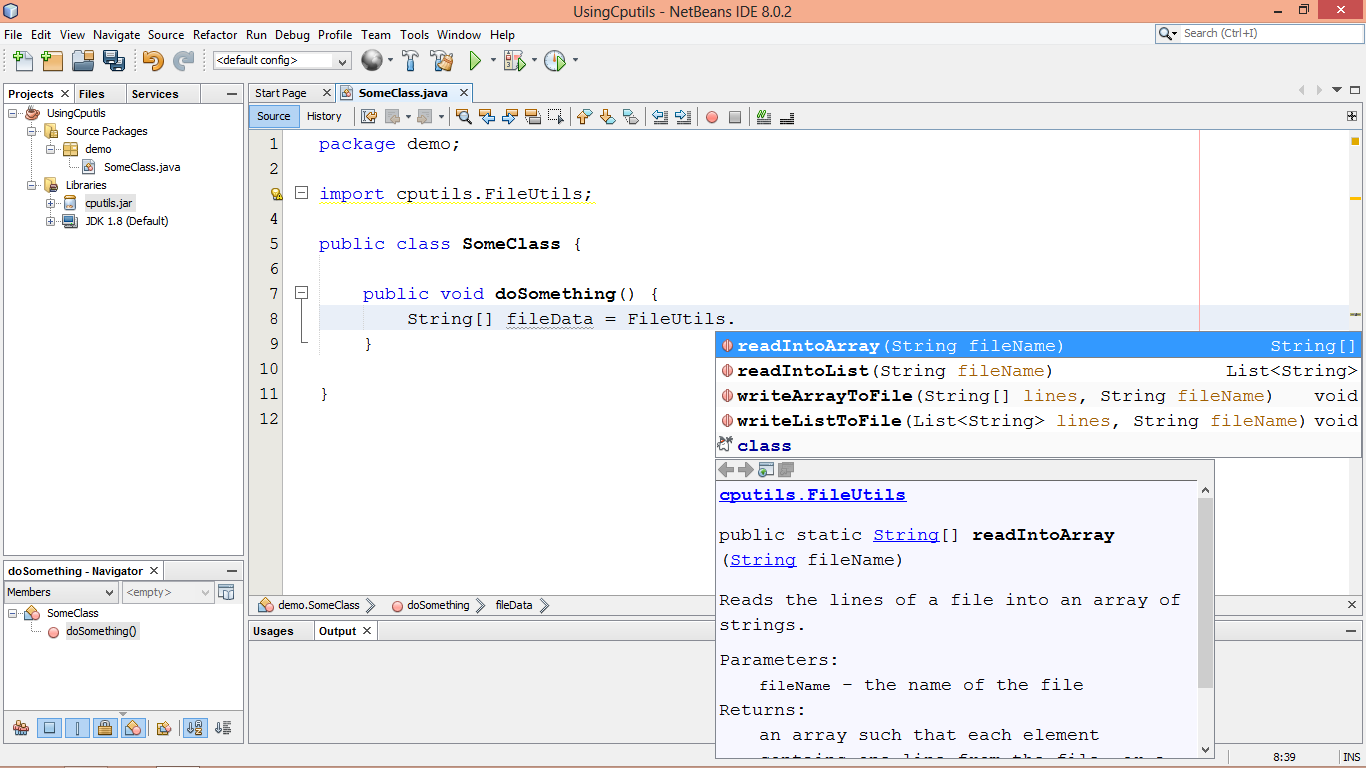This screenshot has height=768, width=1366.
Task: Click Find Next Occurrence icon
Action: (x=510, y=117)
